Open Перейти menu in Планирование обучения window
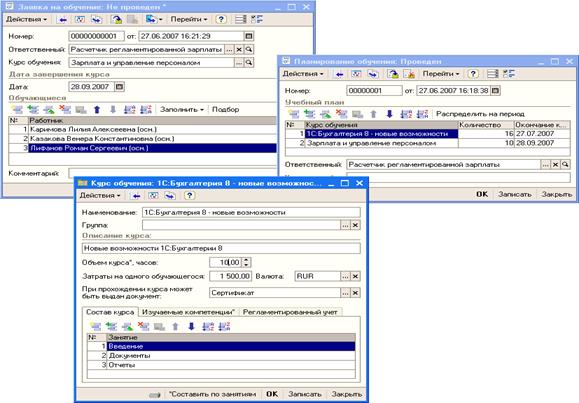The width and height of the screenshot is (579, 403). (x=441, y=74)
